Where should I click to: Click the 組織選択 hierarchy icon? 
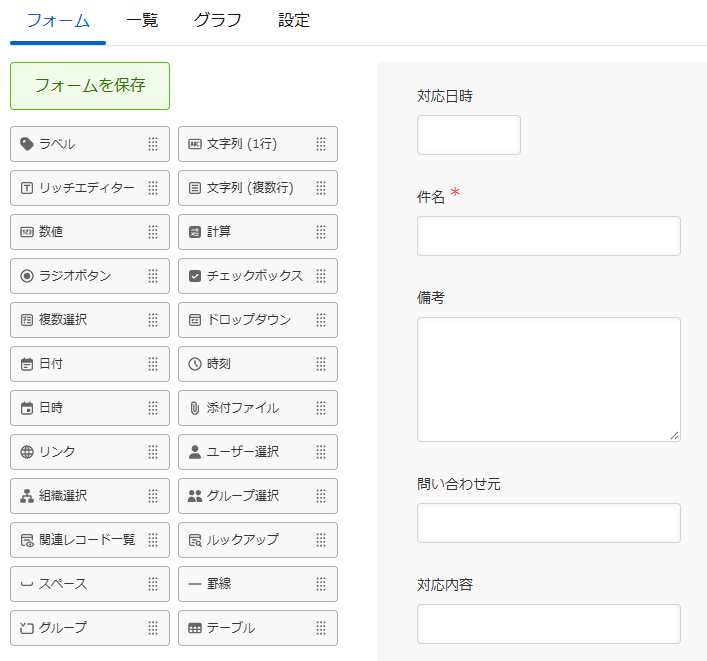[x=27, y=496]
